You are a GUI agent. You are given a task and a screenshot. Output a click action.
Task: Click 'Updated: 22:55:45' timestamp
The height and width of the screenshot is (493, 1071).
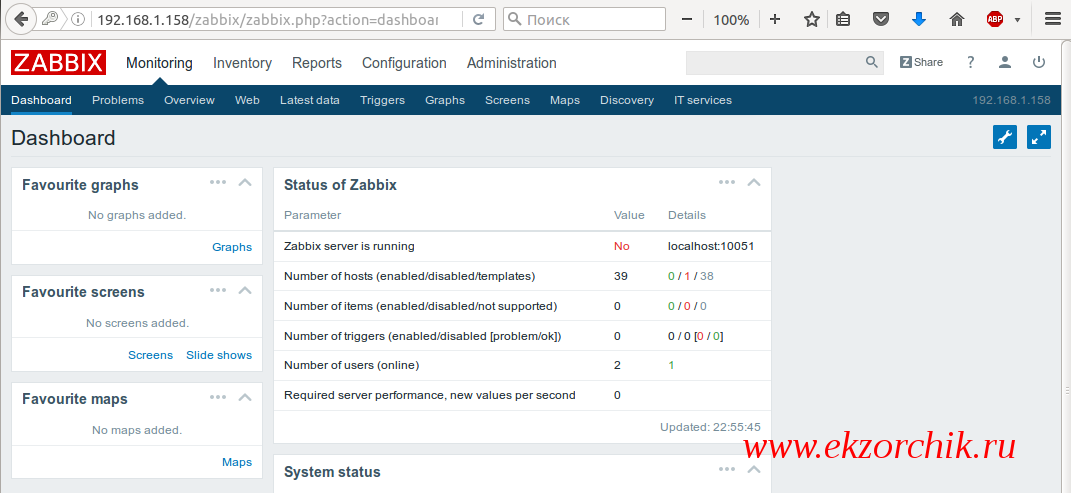(x=710, y=427)
